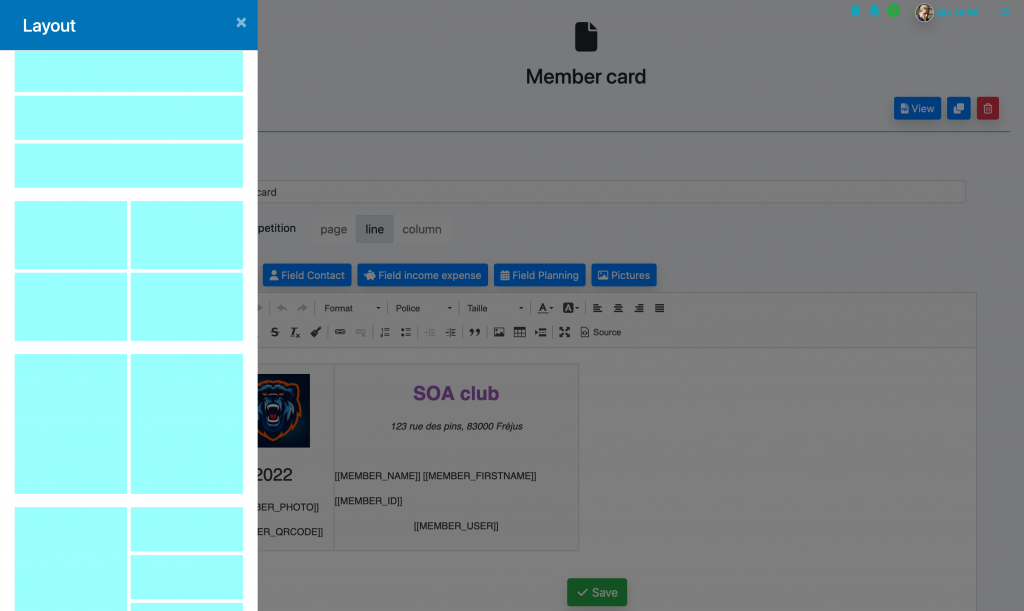Screen dimensions: 1024x611
Task: Maximize the editor
Action: pyautogui.click(x=565, y=332)
